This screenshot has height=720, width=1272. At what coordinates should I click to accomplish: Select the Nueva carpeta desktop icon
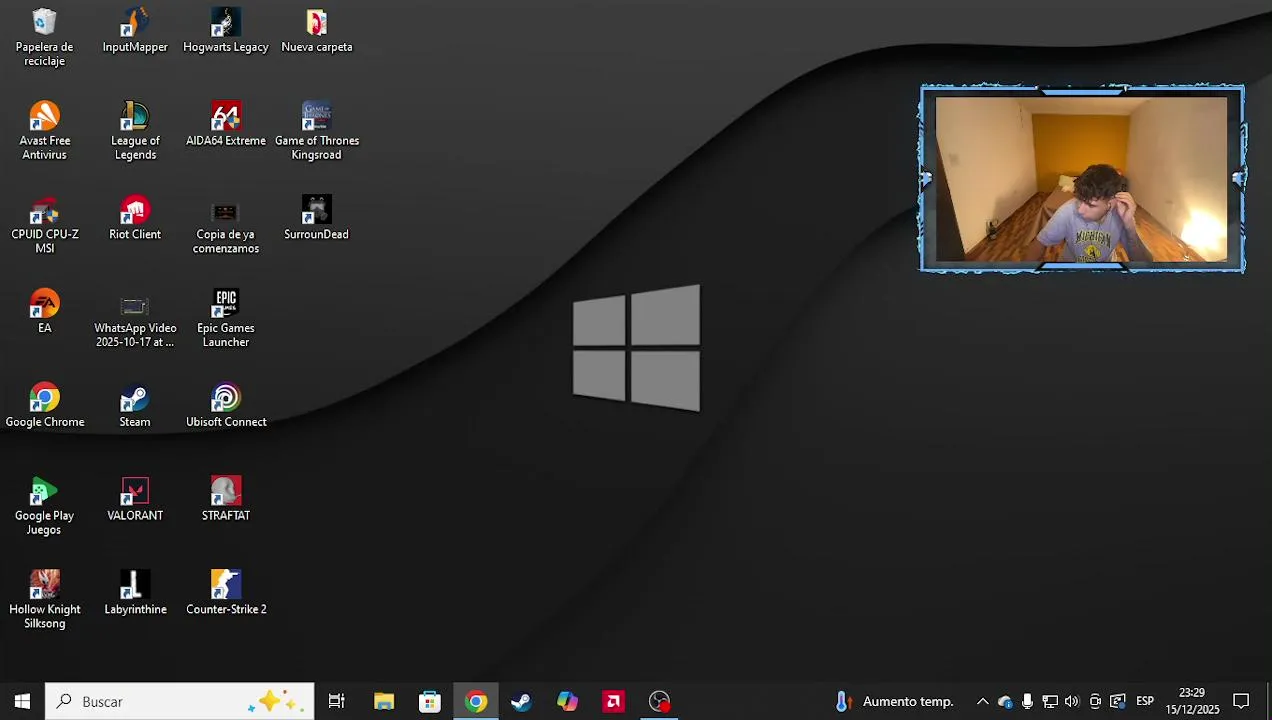pyautogui.click(x=316, y=31)
